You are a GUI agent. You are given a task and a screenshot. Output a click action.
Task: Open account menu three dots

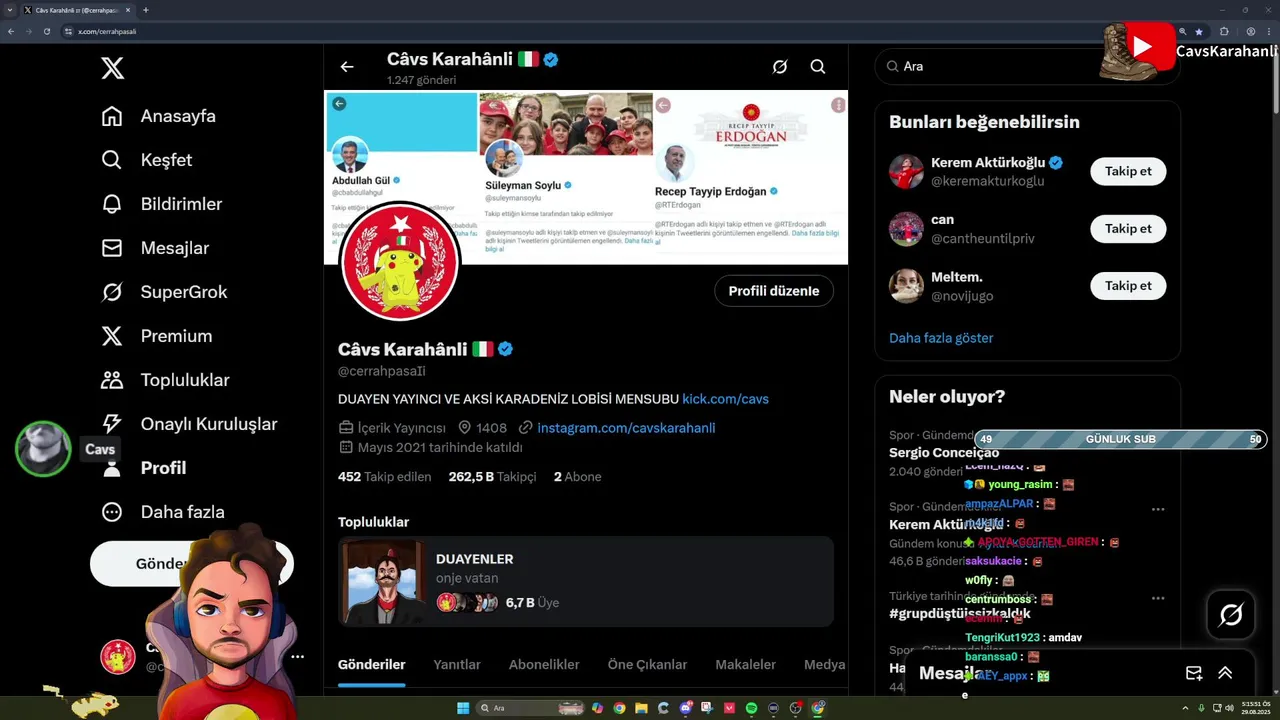click(297, 657)
